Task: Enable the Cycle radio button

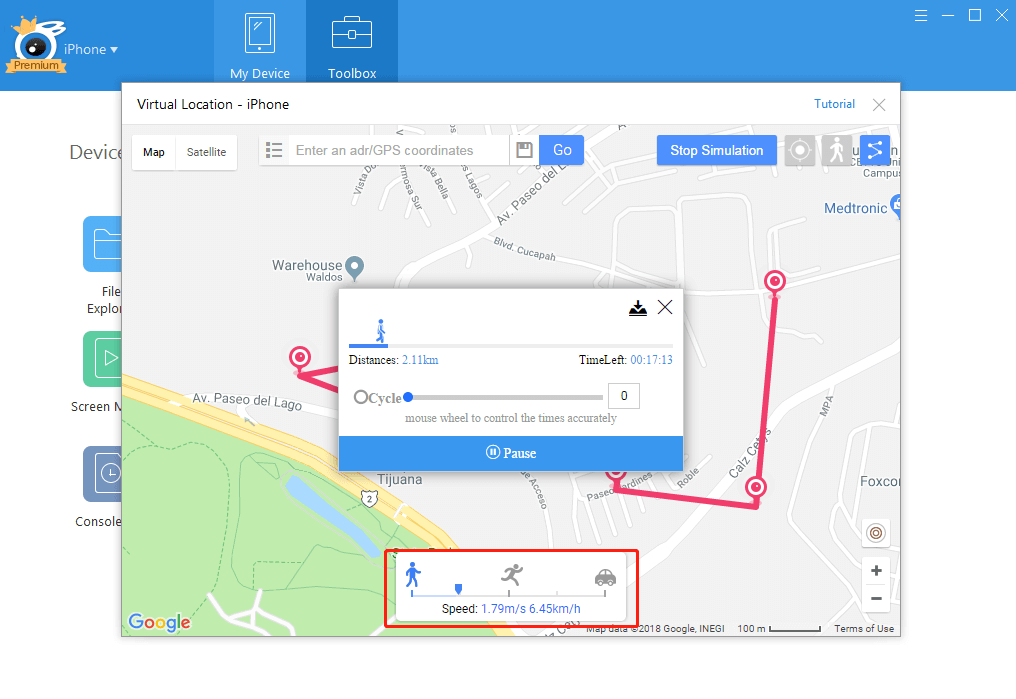Action: click(x=361, y=397)
